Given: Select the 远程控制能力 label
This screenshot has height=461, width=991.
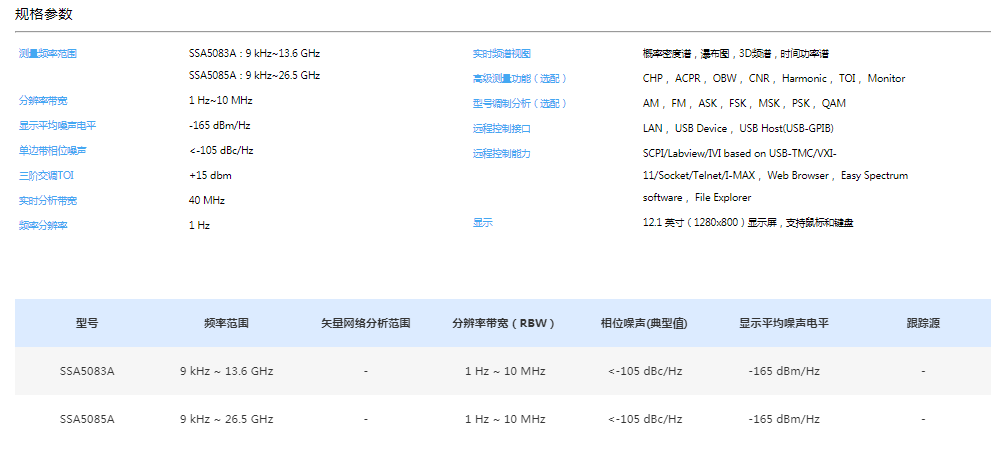Looking at the screenshot, I should [502, 154].
